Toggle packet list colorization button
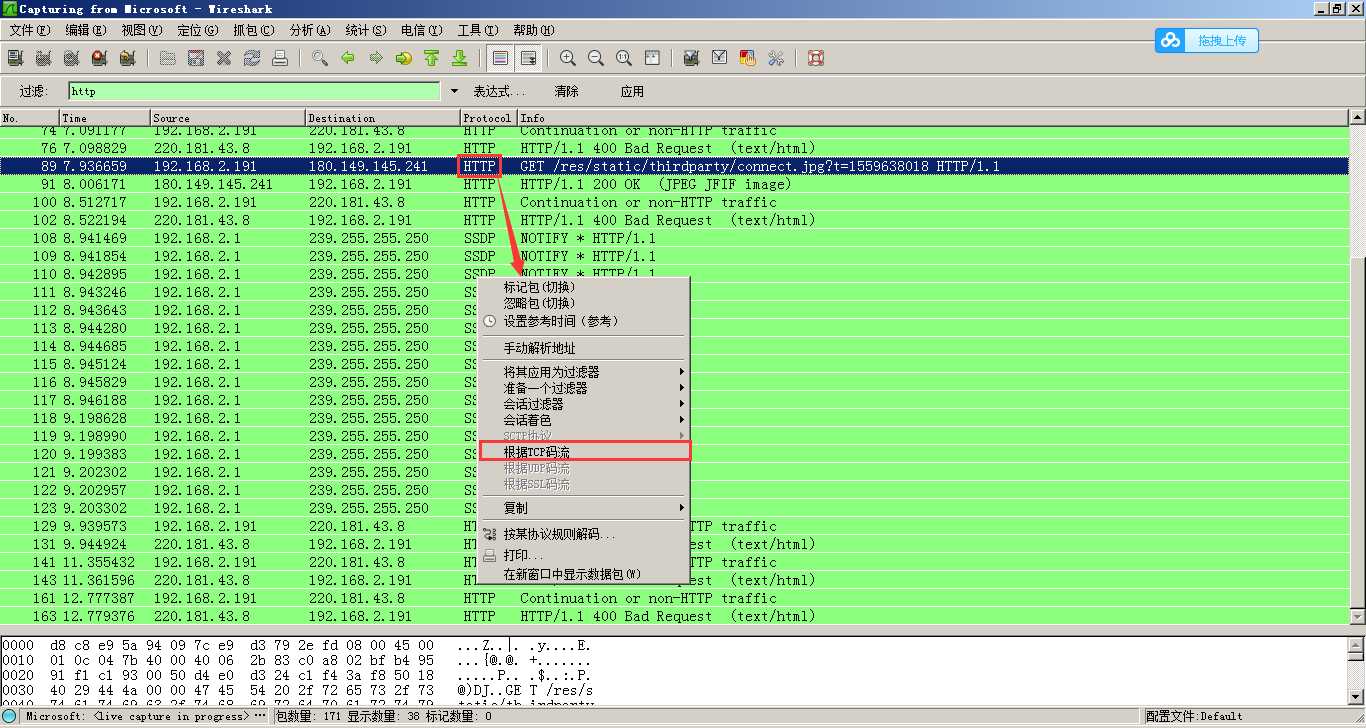The width and height of the screenshot is (1366, 728). 500,58
